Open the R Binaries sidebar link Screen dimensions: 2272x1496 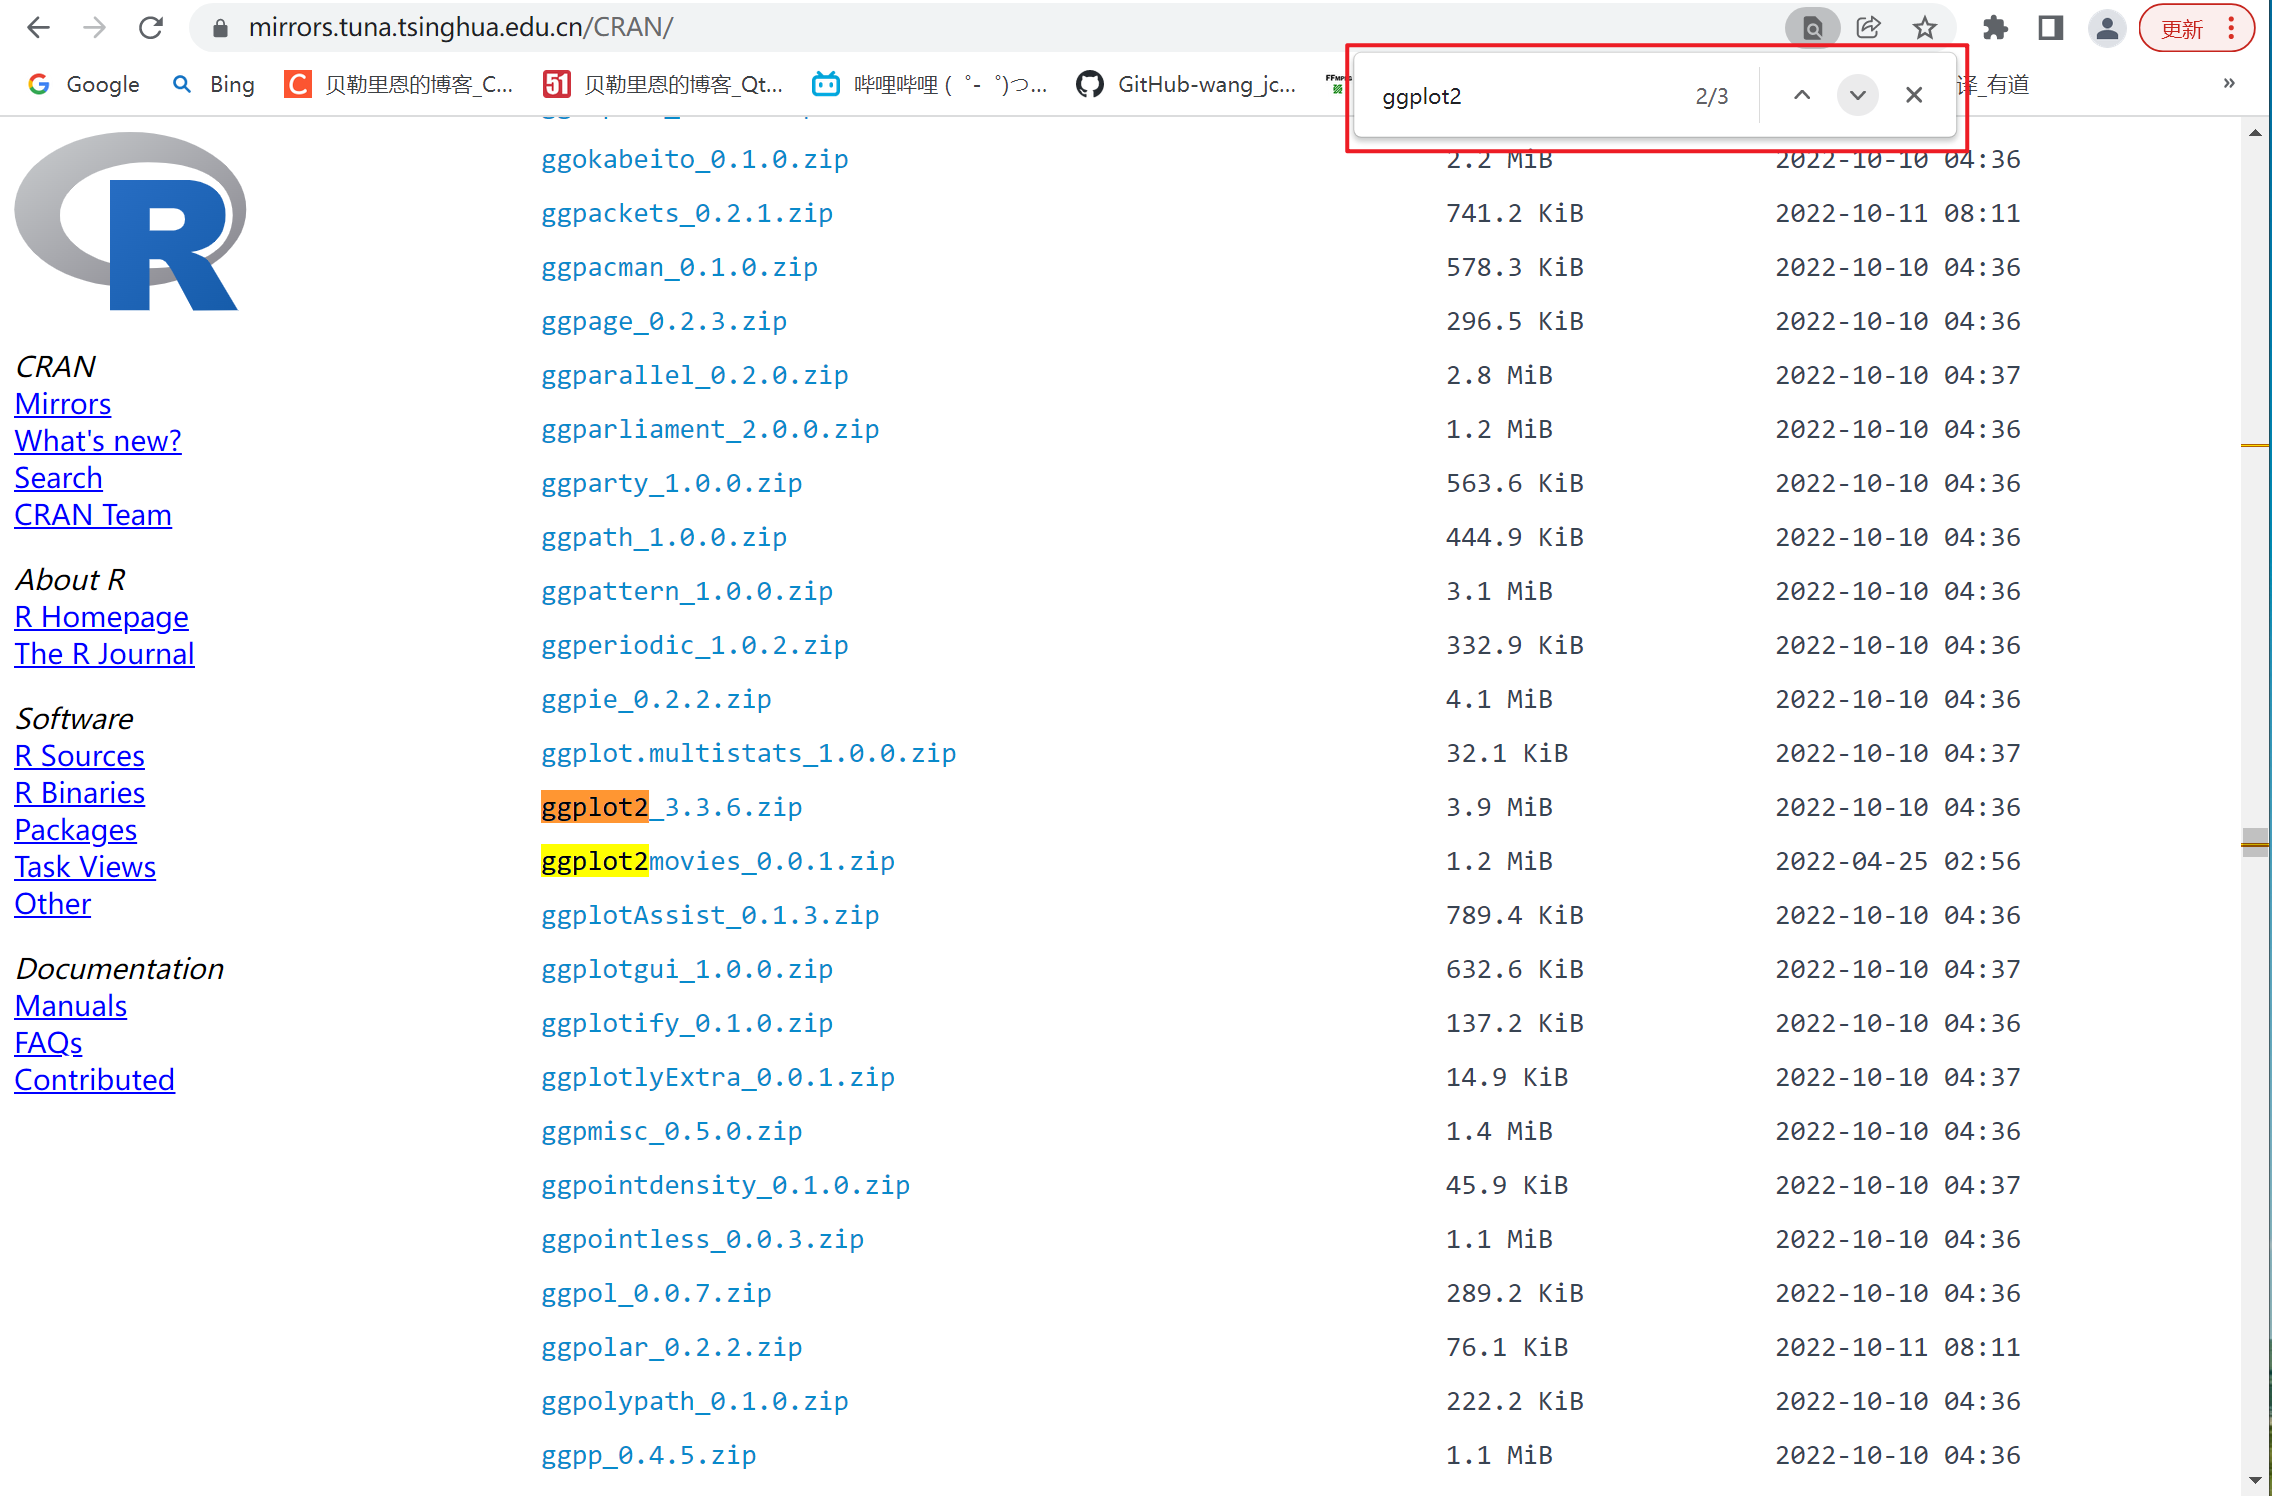click(79, 793)
